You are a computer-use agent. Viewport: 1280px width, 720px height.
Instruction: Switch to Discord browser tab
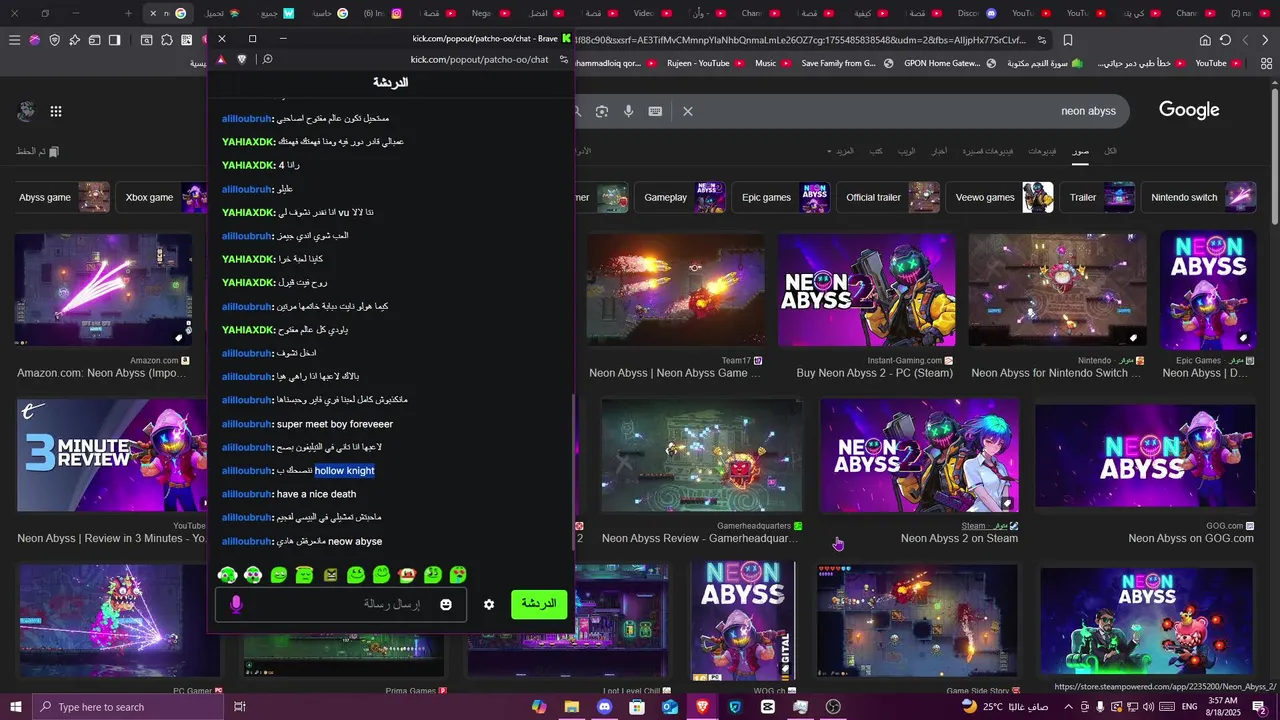tap(978, 13)
